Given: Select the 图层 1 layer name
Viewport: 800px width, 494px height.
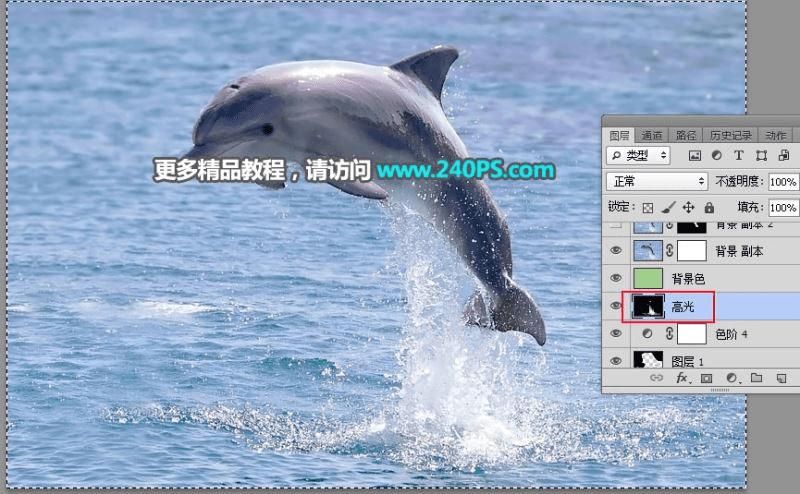Looking at the screenshot, I should click(687, 361).
